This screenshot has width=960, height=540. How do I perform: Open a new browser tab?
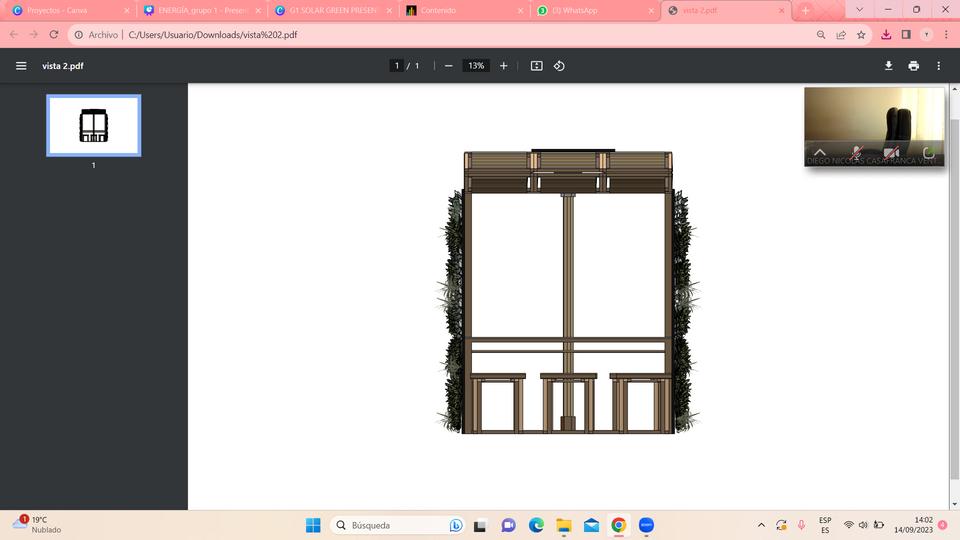[806, 10]
